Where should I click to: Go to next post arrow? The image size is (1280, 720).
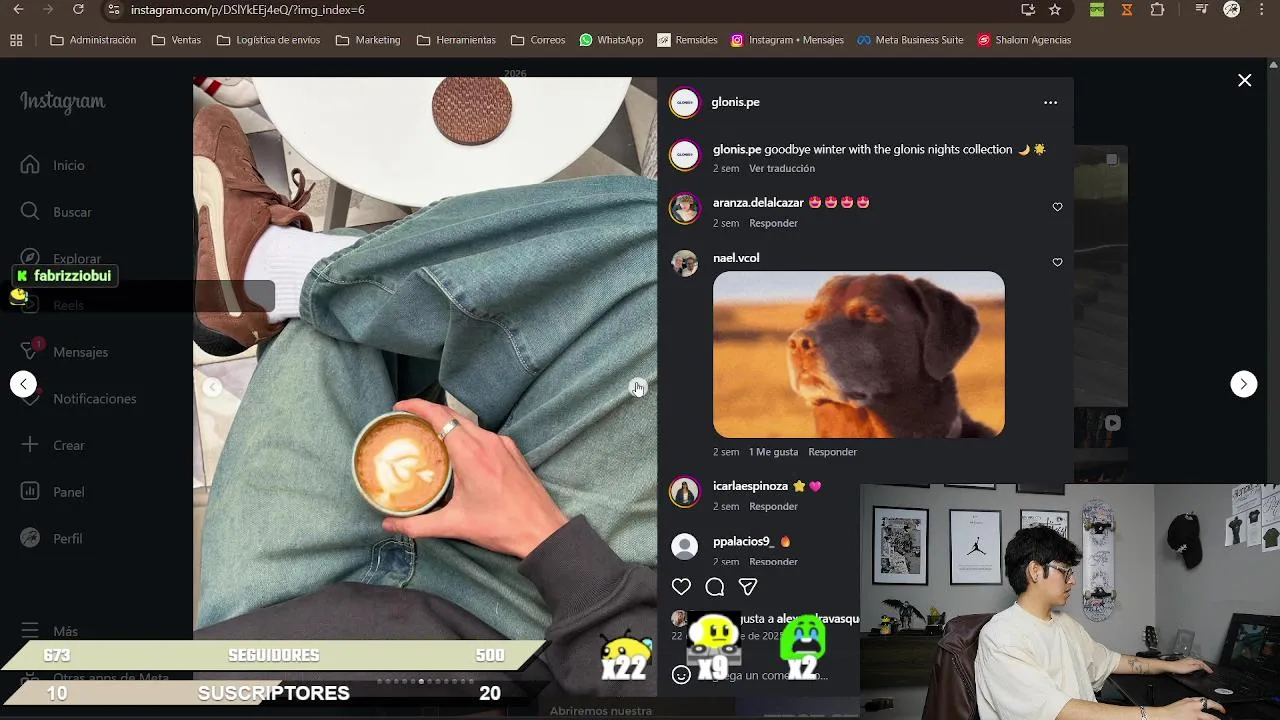[x=1243, y=384]
